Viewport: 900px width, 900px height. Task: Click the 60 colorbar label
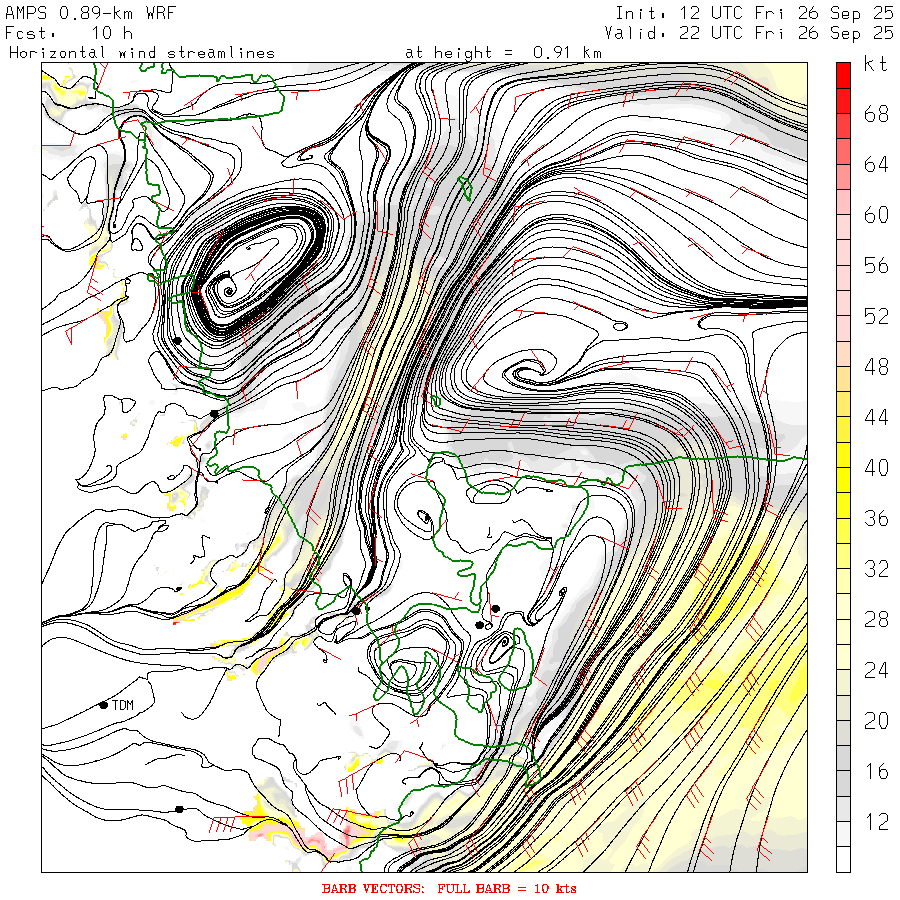coord(876,215)
